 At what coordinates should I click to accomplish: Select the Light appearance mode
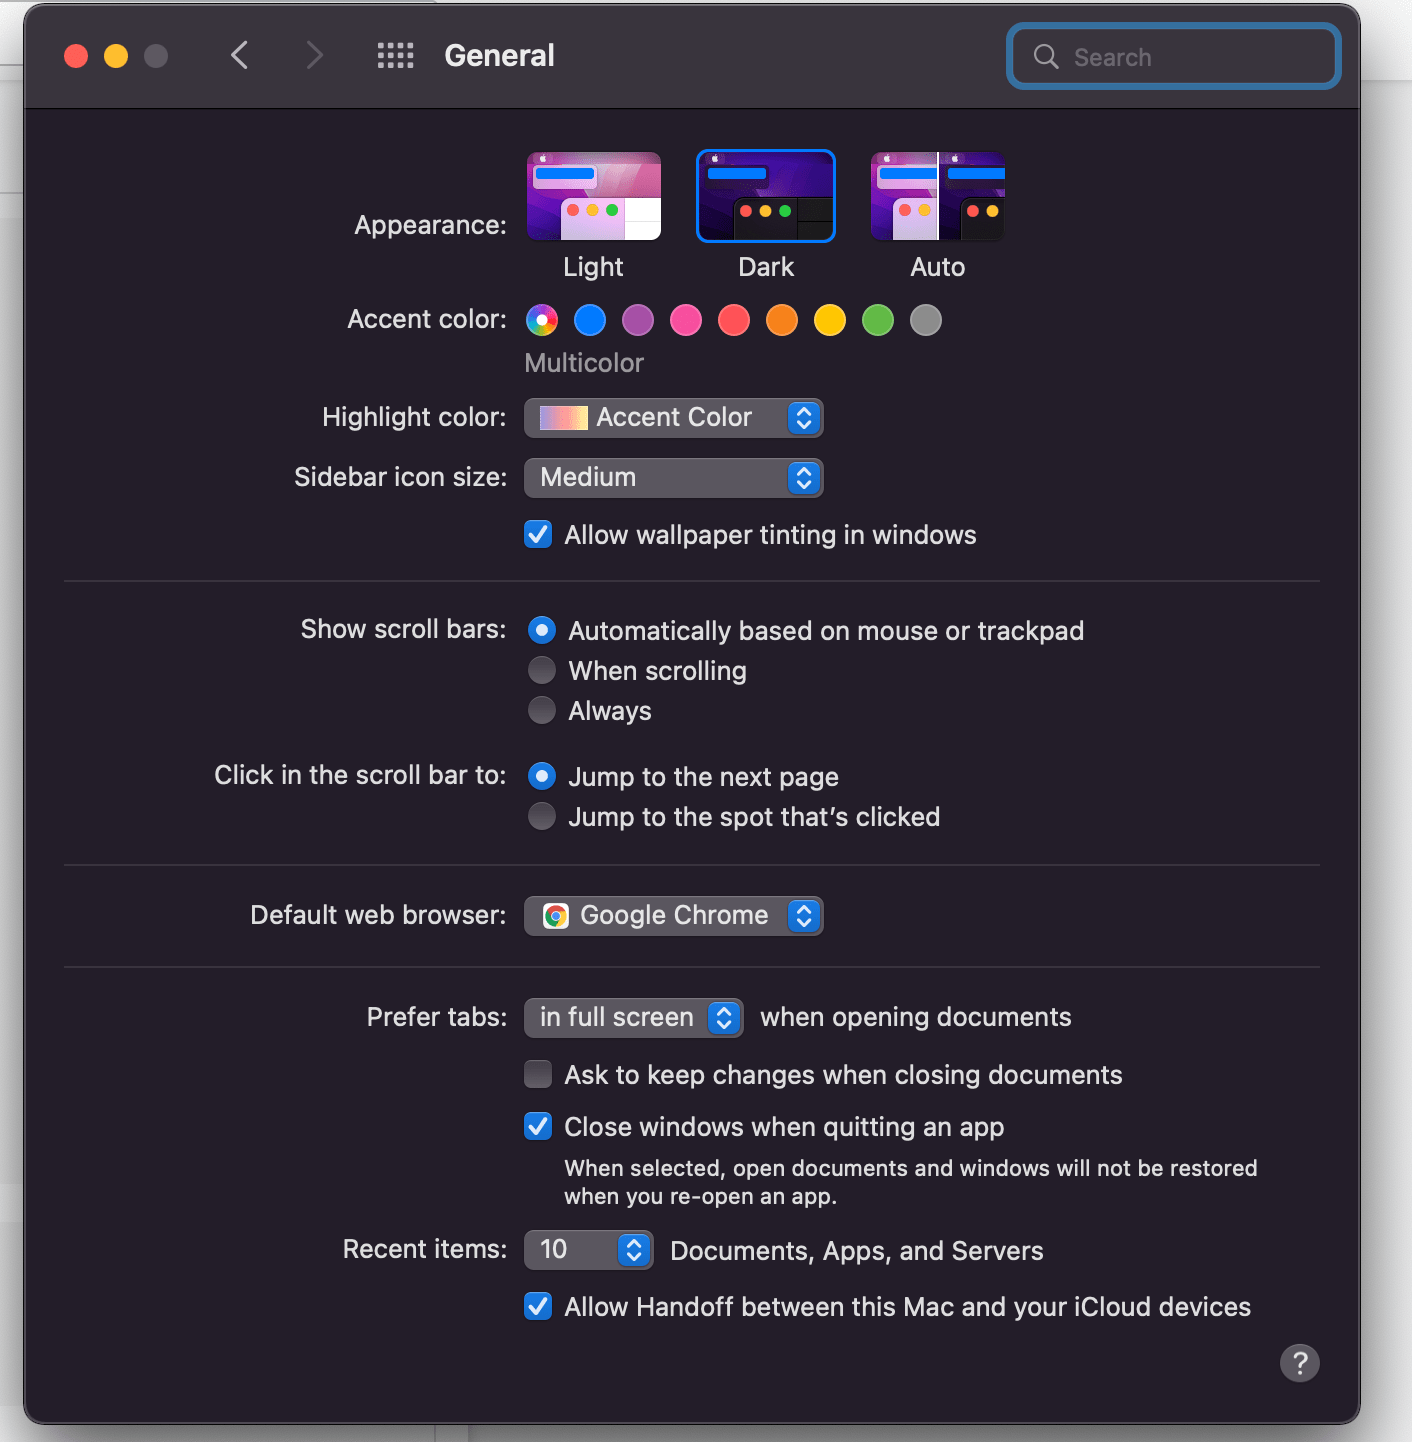593,196
